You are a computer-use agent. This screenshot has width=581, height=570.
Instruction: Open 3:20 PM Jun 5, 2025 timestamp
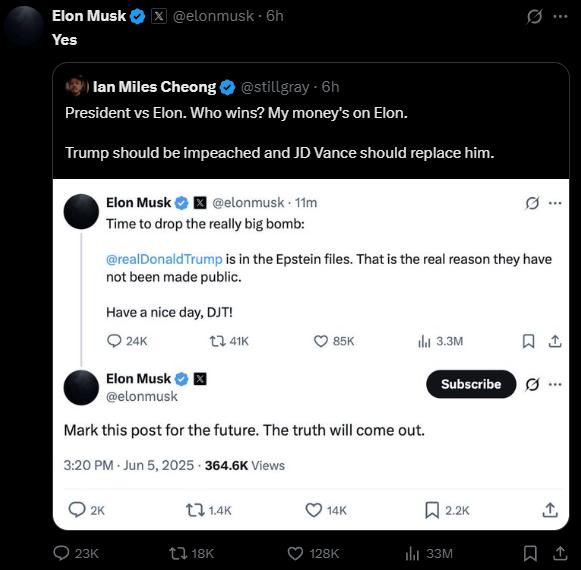129,465
